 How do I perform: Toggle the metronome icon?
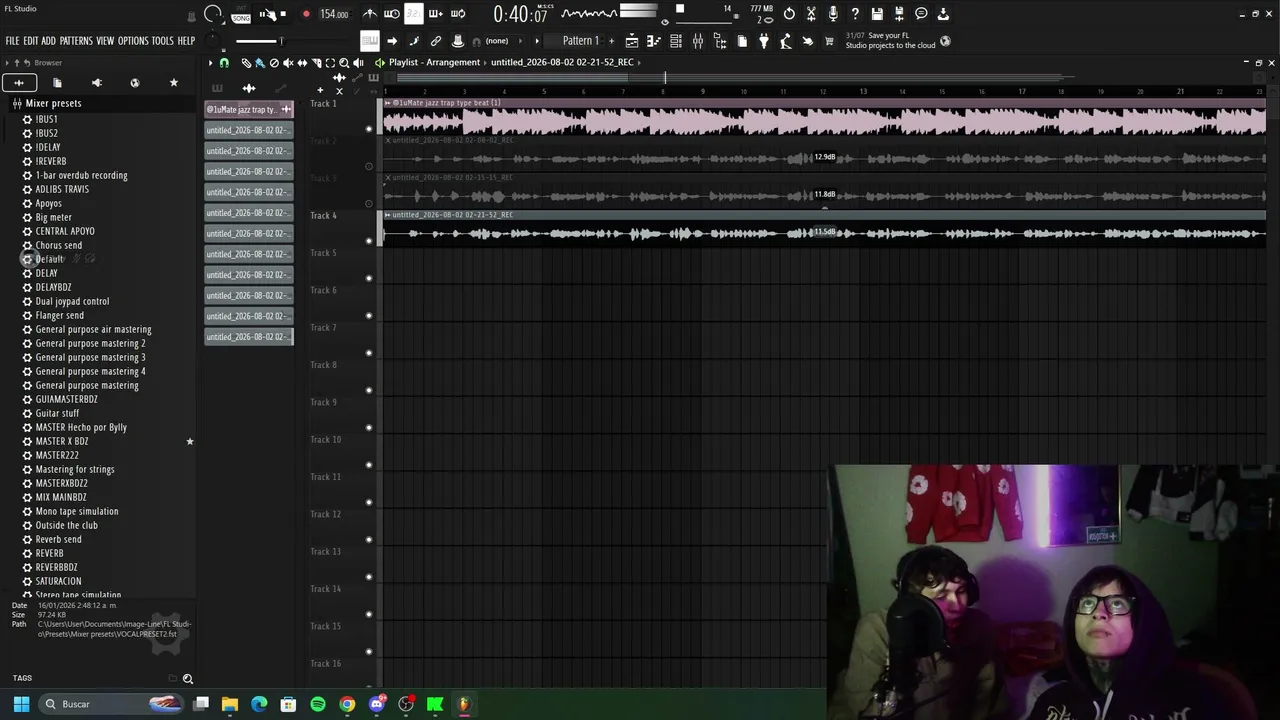[370, 14]
